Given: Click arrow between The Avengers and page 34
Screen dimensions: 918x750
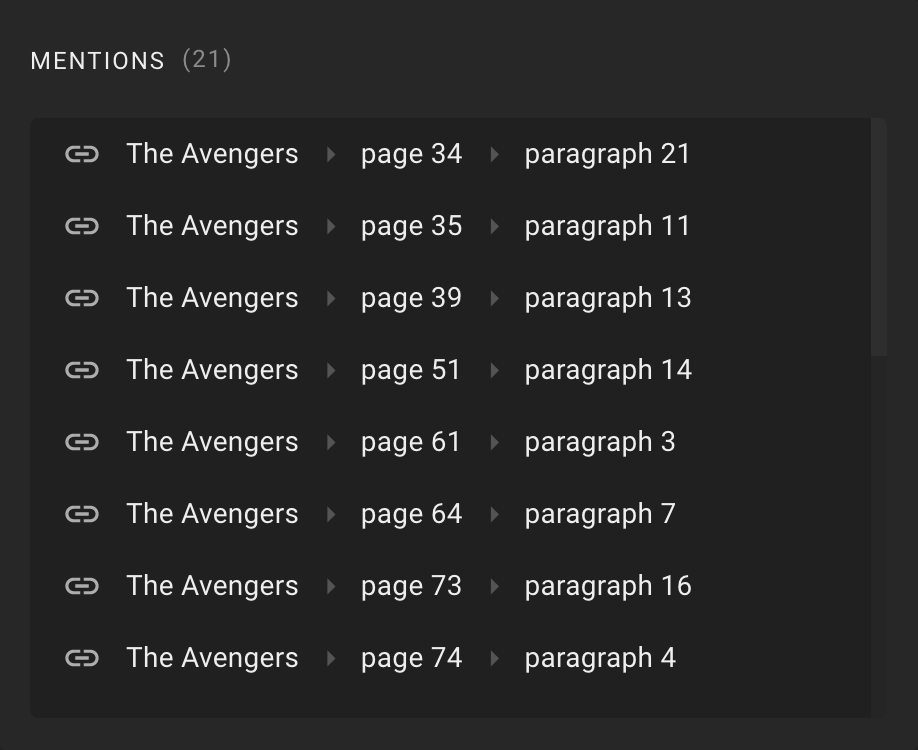Looking at the screenshot, I should 331,154.
